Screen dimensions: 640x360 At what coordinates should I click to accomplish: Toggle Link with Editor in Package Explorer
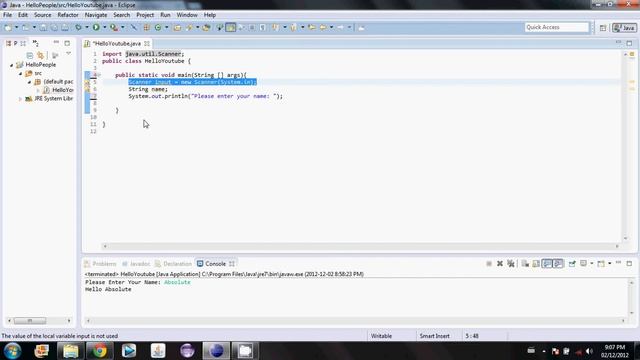[x=40, y=55]
